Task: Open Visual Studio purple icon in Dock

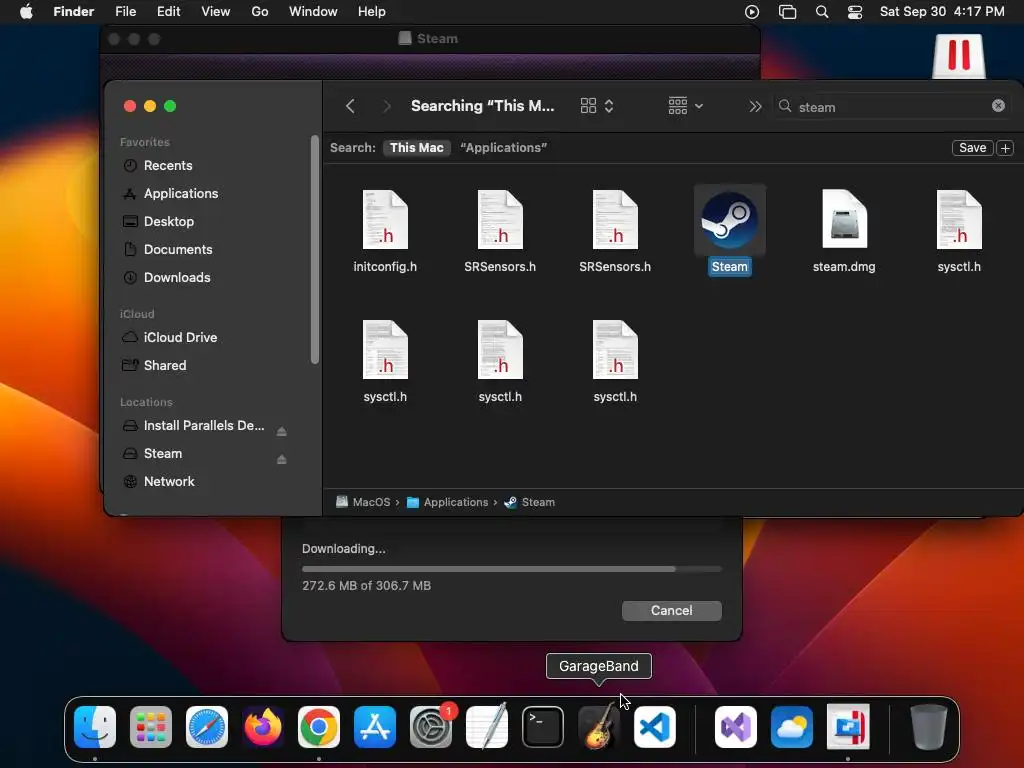Action: tap(736, 726)
